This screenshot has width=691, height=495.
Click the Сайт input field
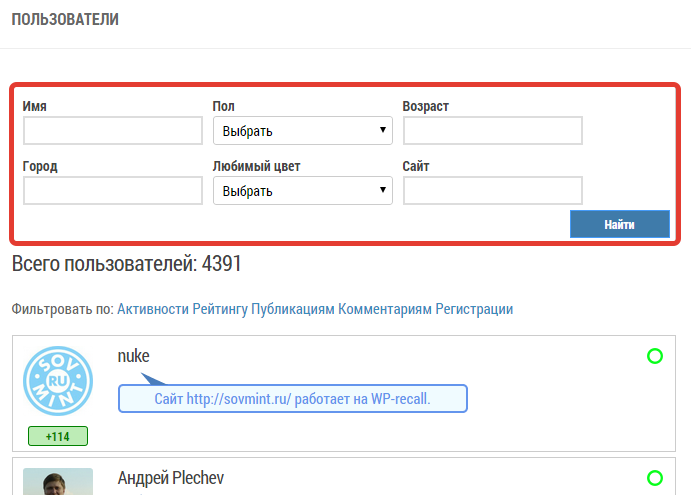[x=492, y=191]
